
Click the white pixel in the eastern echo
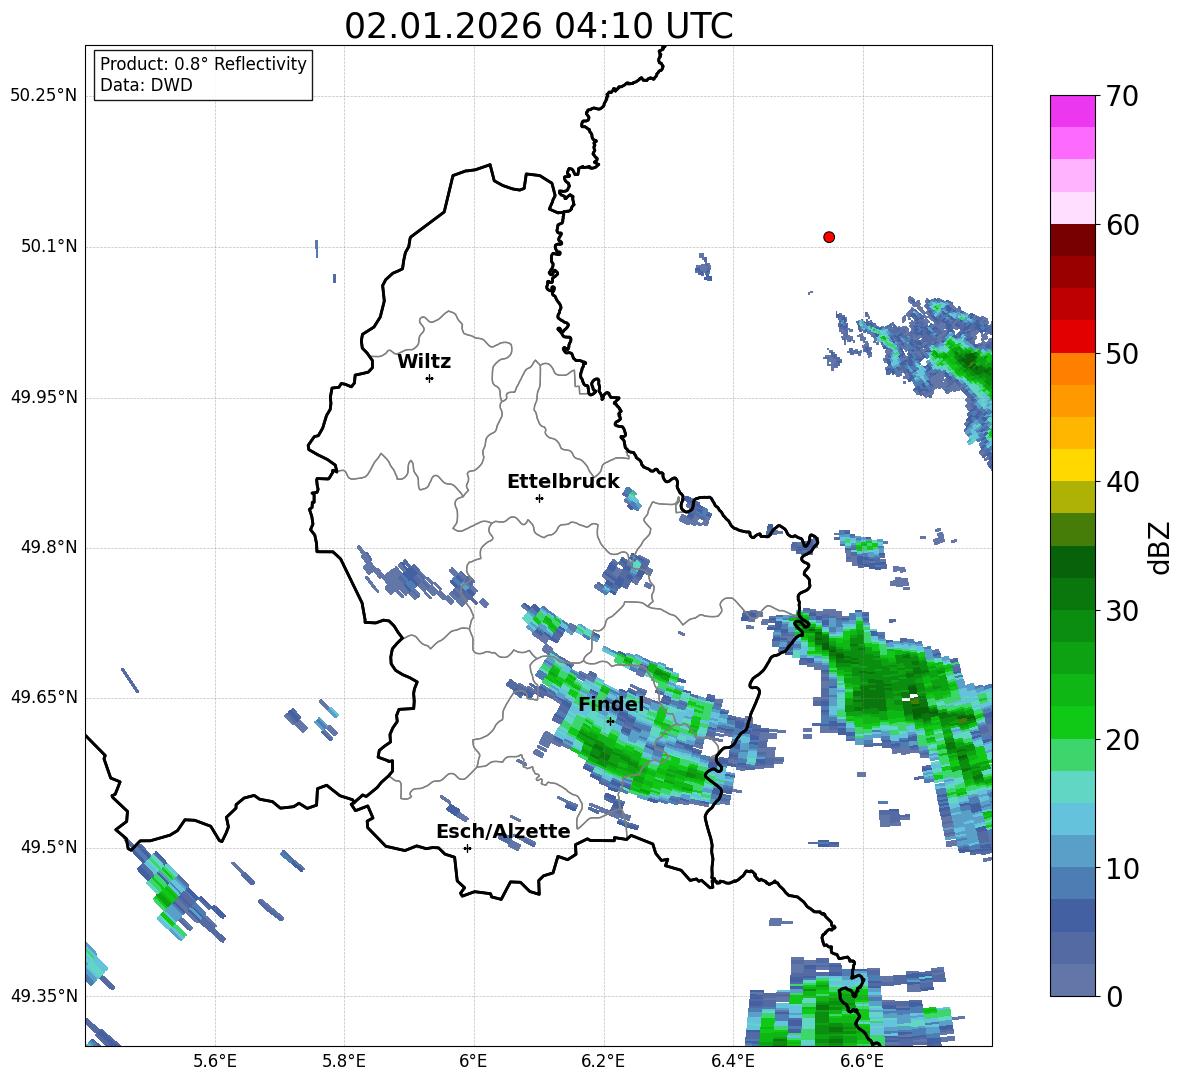pyautogui.click(x=911, y=698)
